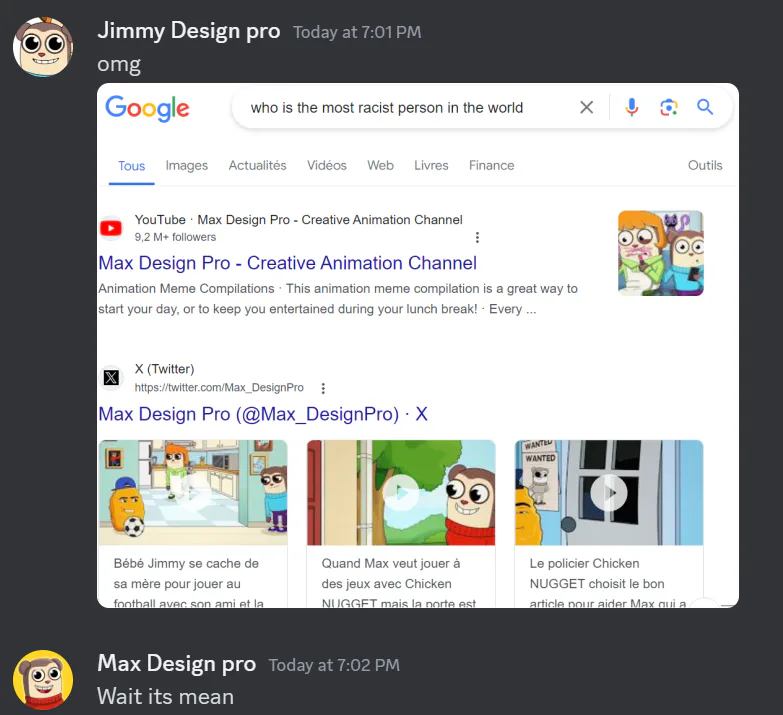The width and height of the screenshot is (783, 715).
Task: Click the Max Design pro username
Action: coord(177,664)
